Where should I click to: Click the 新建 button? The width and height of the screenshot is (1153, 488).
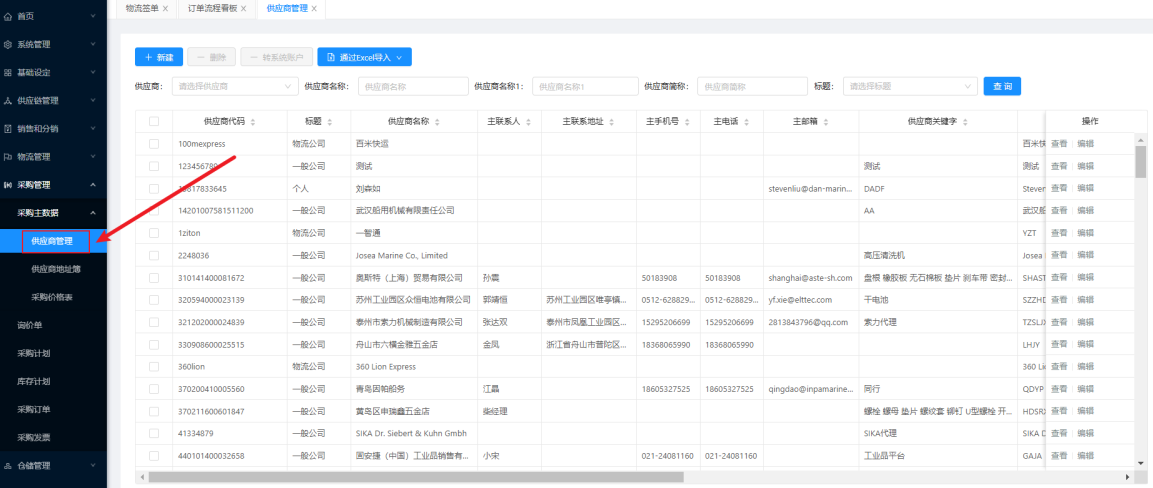point(157,58)
